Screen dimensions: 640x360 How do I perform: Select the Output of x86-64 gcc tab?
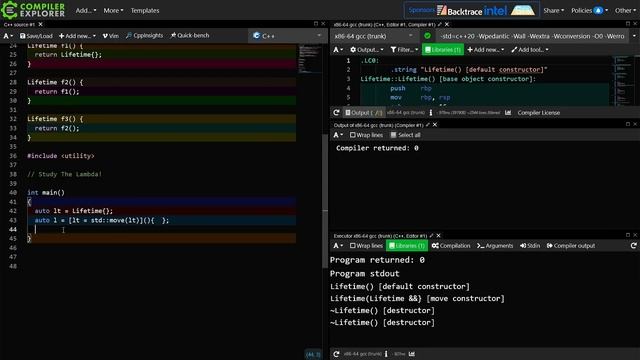[378, 125]
